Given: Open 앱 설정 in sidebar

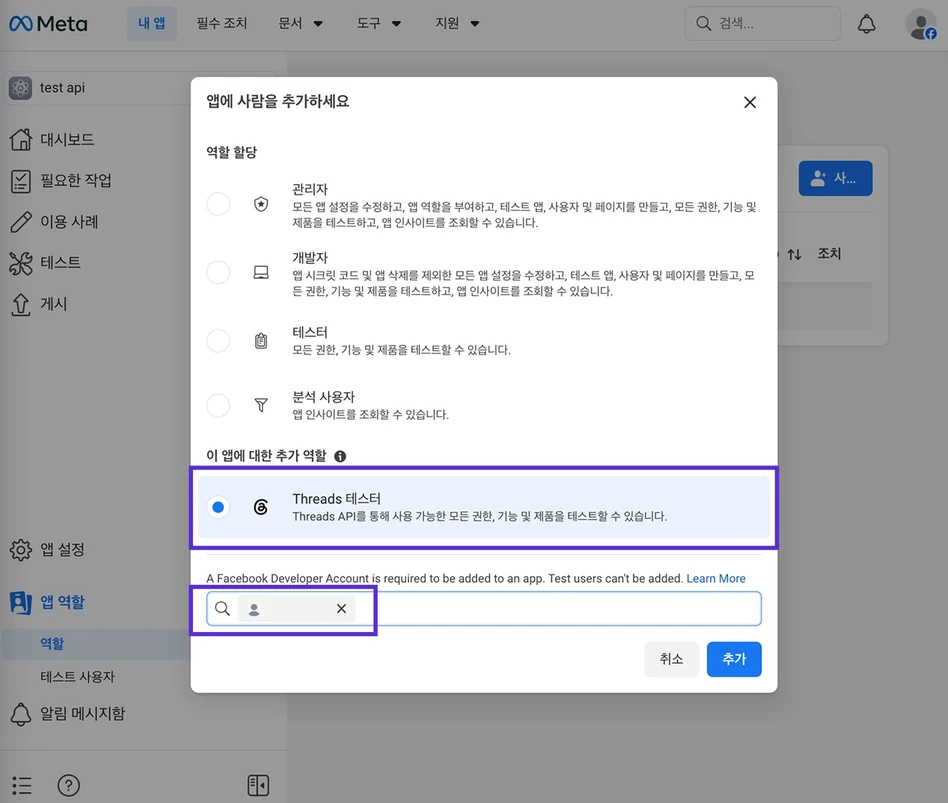Looking at the screenshot, I should (x=62, y=550).
